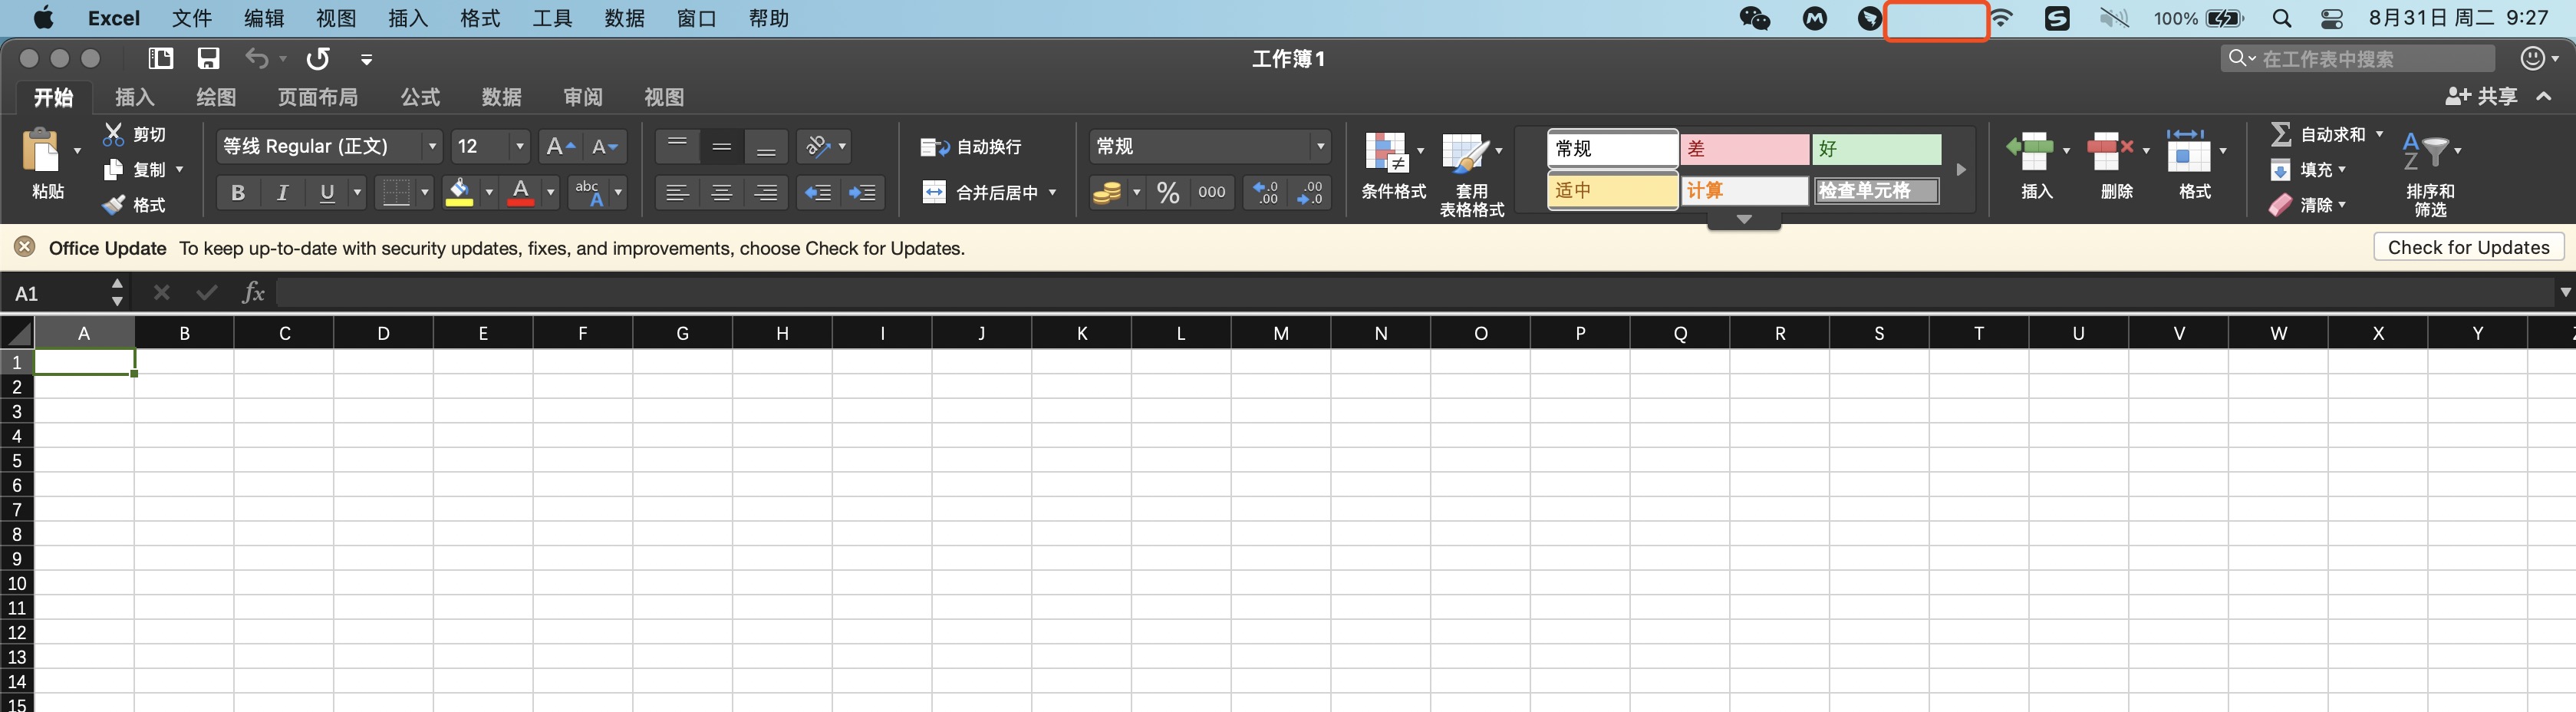
Task: Open the 数据 menu in menu bar
Action: pos(624,18)
